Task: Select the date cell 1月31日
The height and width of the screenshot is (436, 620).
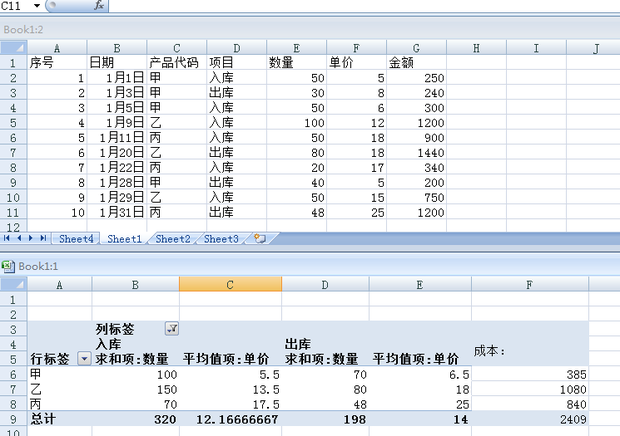Action: tap(117, 213)
